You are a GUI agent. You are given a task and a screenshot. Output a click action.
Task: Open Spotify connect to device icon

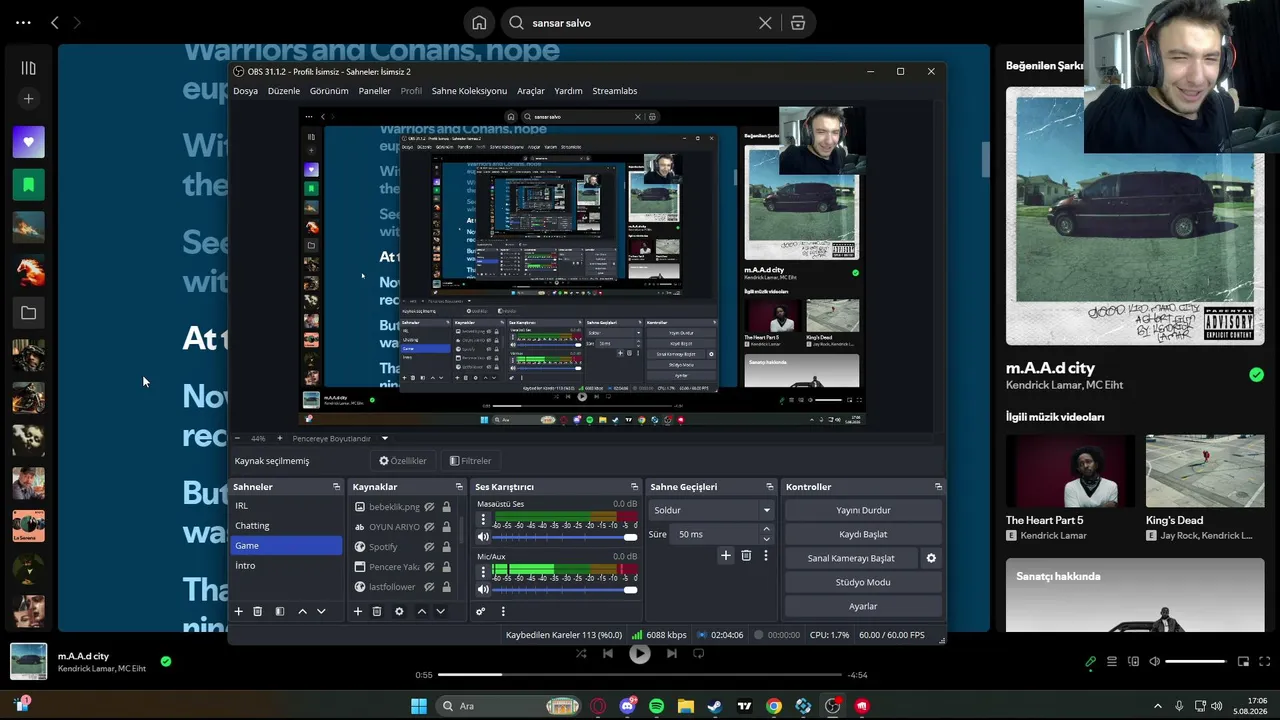pos(1133,661)
